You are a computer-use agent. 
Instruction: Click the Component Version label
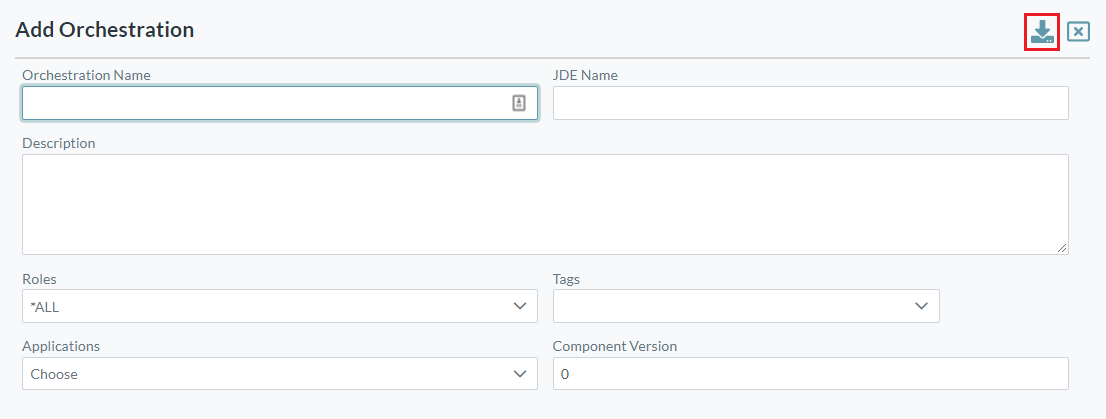[615, 346]
